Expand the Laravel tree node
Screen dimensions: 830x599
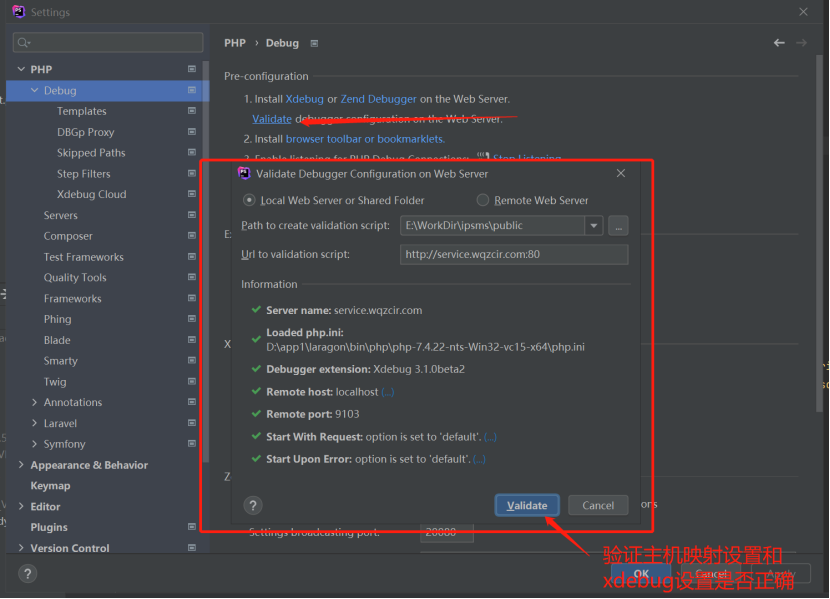[x=34, y=423]
